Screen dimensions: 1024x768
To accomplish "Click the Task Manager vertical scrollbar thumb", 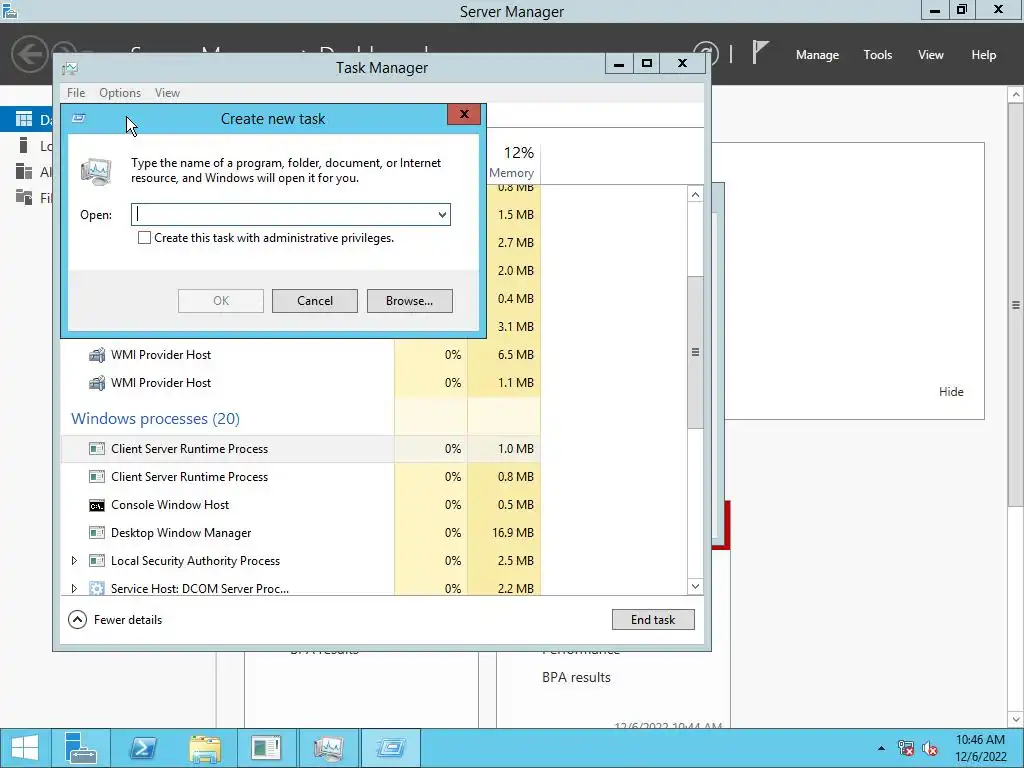I will tap(695, 353).
